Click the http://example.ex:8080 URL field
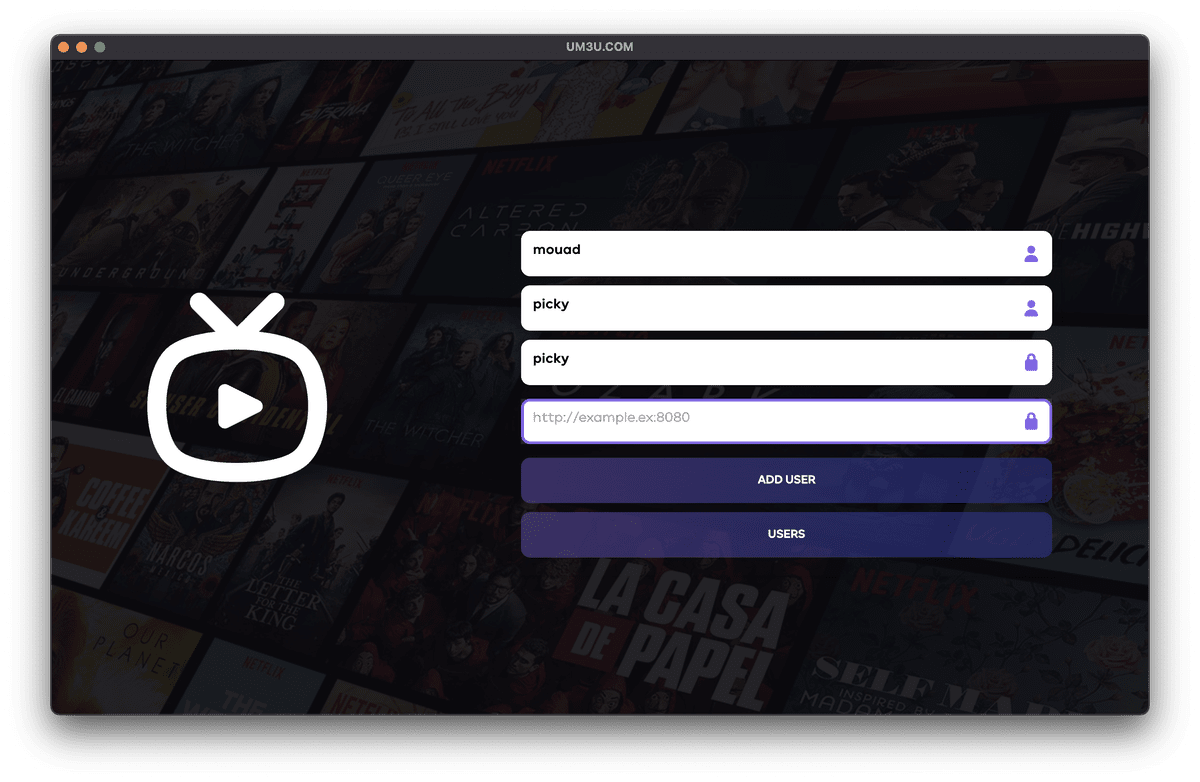 point(786,421)
